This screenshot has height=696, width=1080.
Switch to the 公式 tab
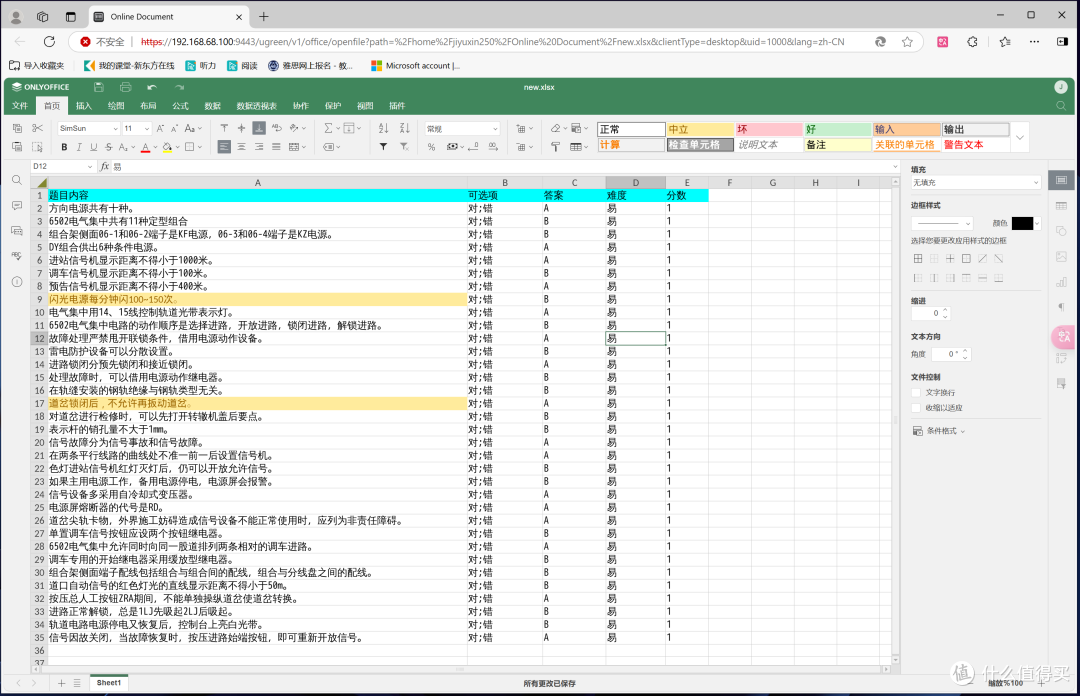pyautogui.click(x=180, y=105)
